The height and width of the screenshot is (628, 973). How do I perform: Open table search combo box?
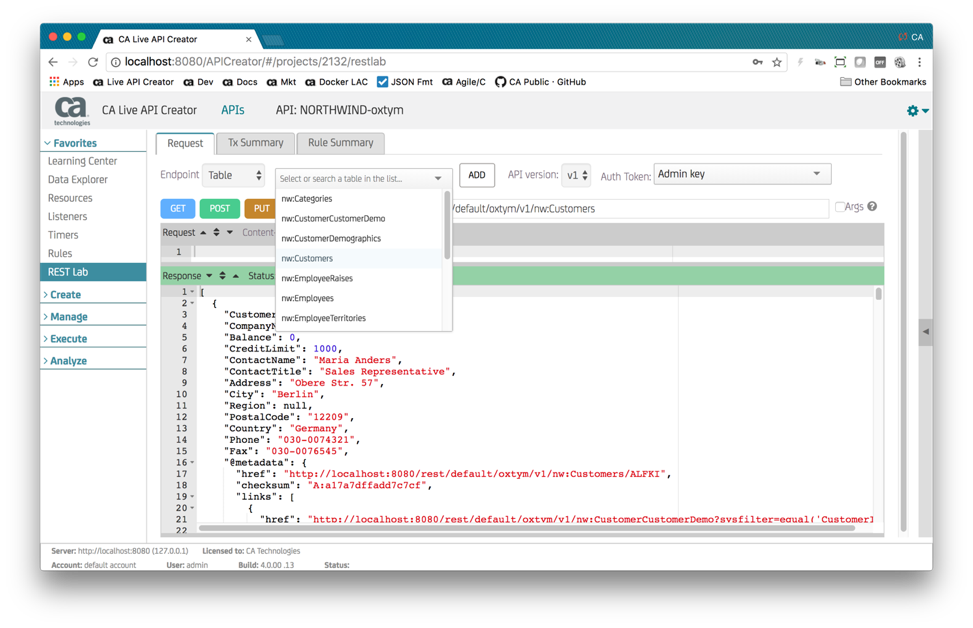click(362, 179)
